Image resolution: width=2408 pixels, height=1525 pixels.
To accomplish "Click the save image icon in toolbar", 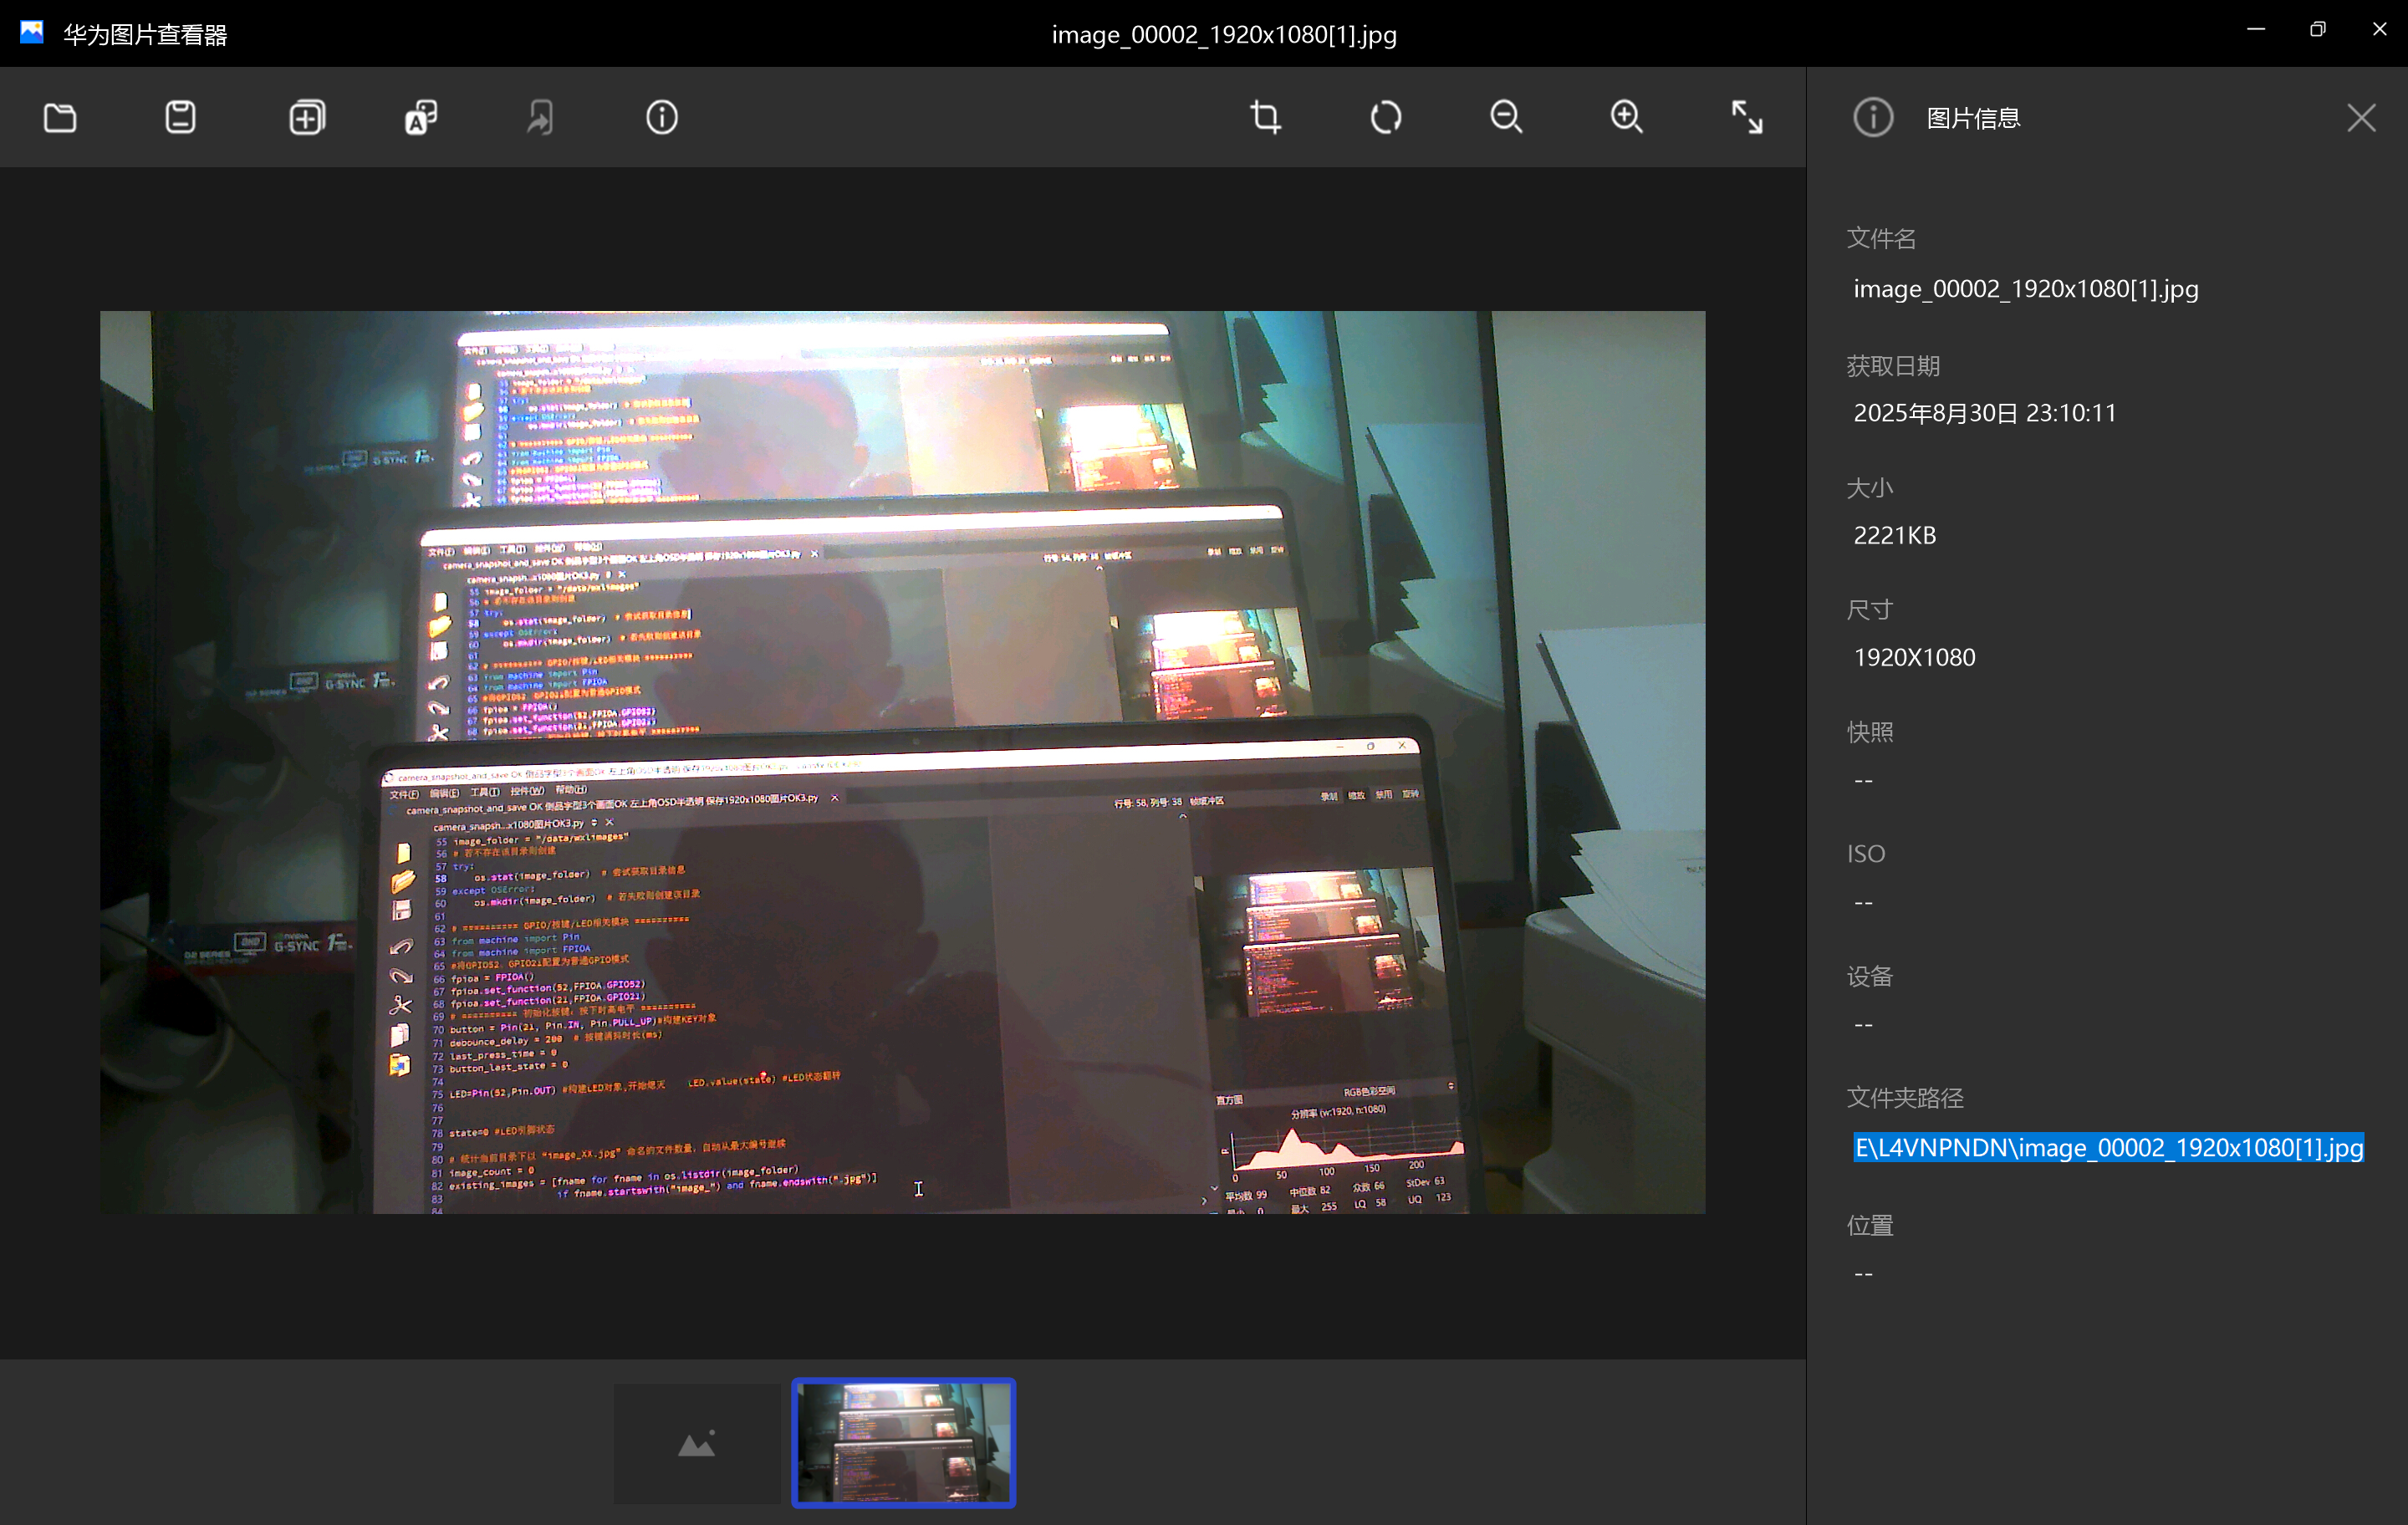I will [180, 118].
